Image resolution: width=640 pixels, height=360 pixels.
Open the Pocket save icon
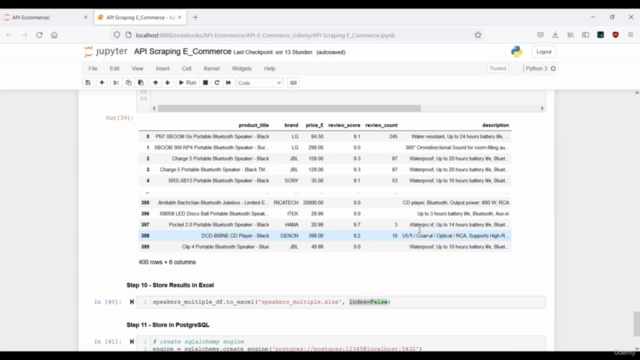point(540,35)
